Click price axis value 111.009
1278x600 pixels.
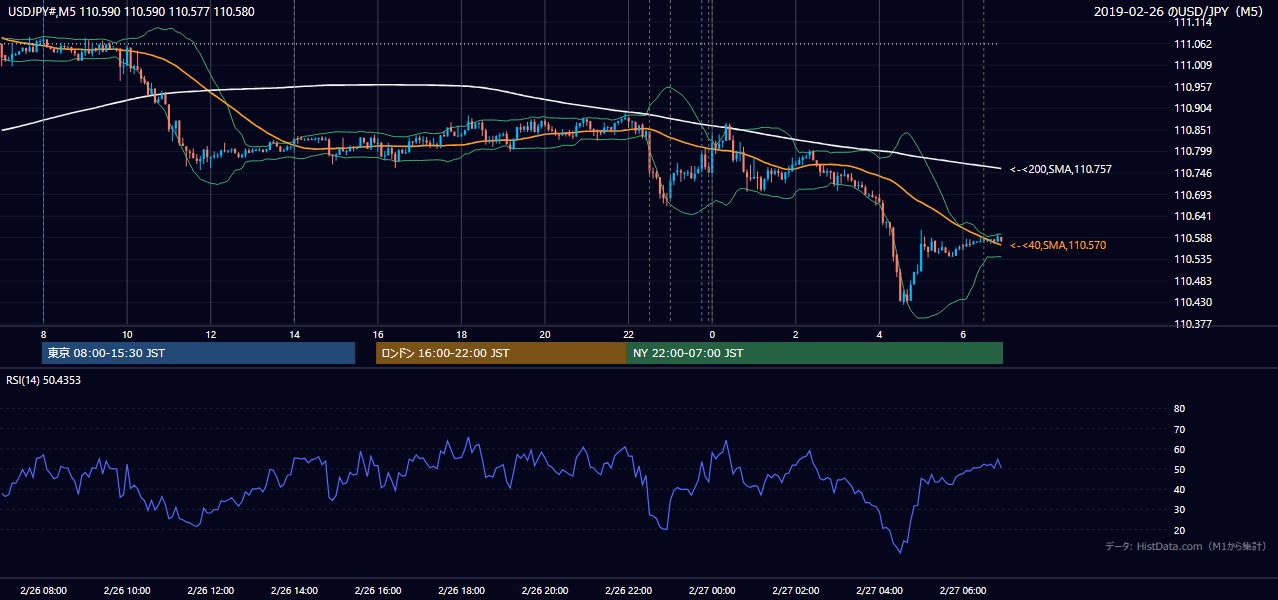tap(1193, 65)
